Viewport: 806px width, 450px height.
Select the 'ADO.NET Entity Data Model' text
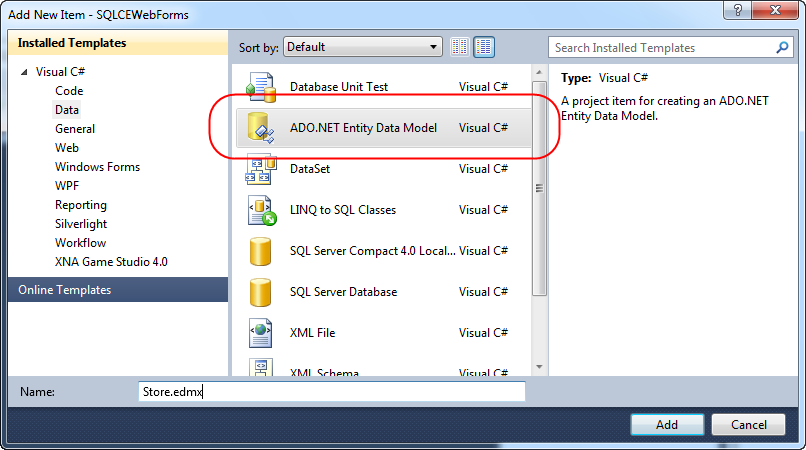[x=363, y=128]
